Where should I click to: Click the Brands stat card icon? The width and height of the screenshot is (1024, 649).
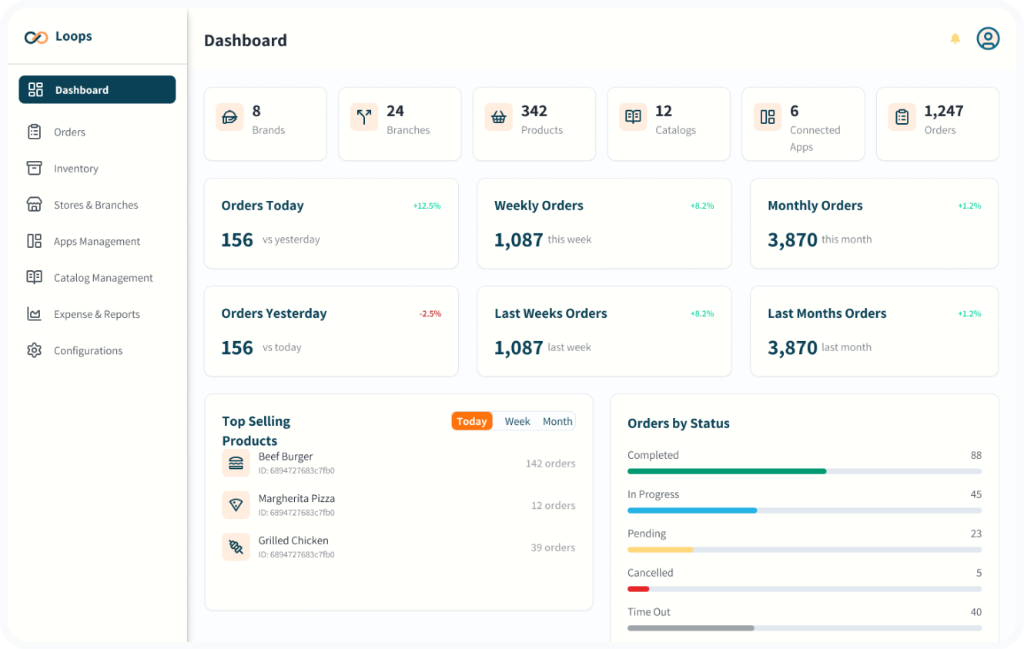231,116
